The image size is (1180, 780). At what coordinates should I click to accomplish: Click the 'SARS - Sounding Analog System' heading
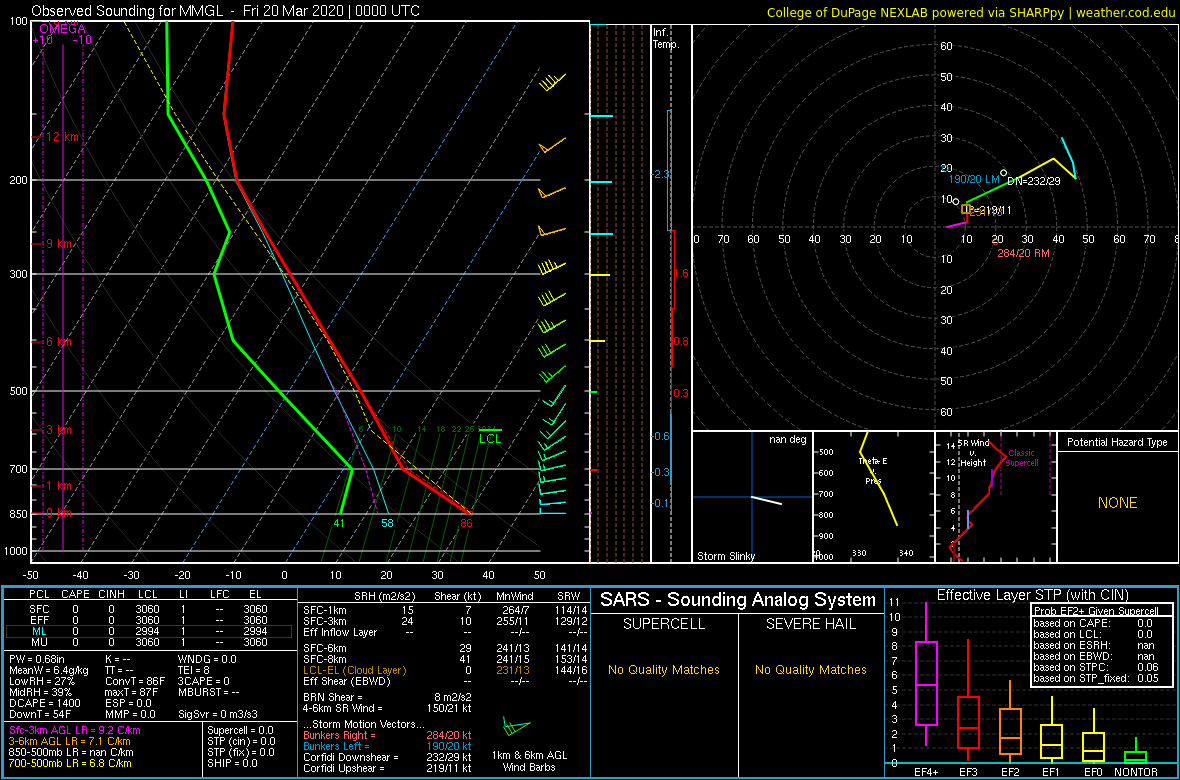738,600
